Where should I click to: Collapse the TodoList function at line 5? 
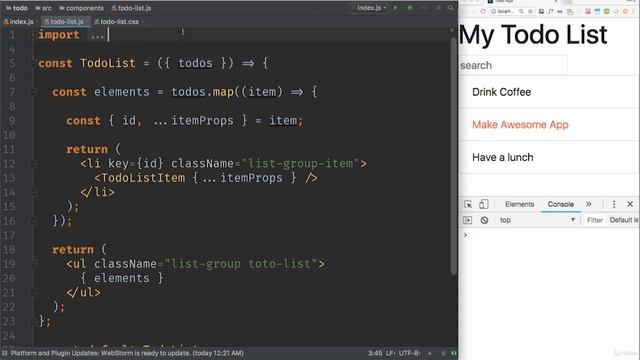(33, 63)
